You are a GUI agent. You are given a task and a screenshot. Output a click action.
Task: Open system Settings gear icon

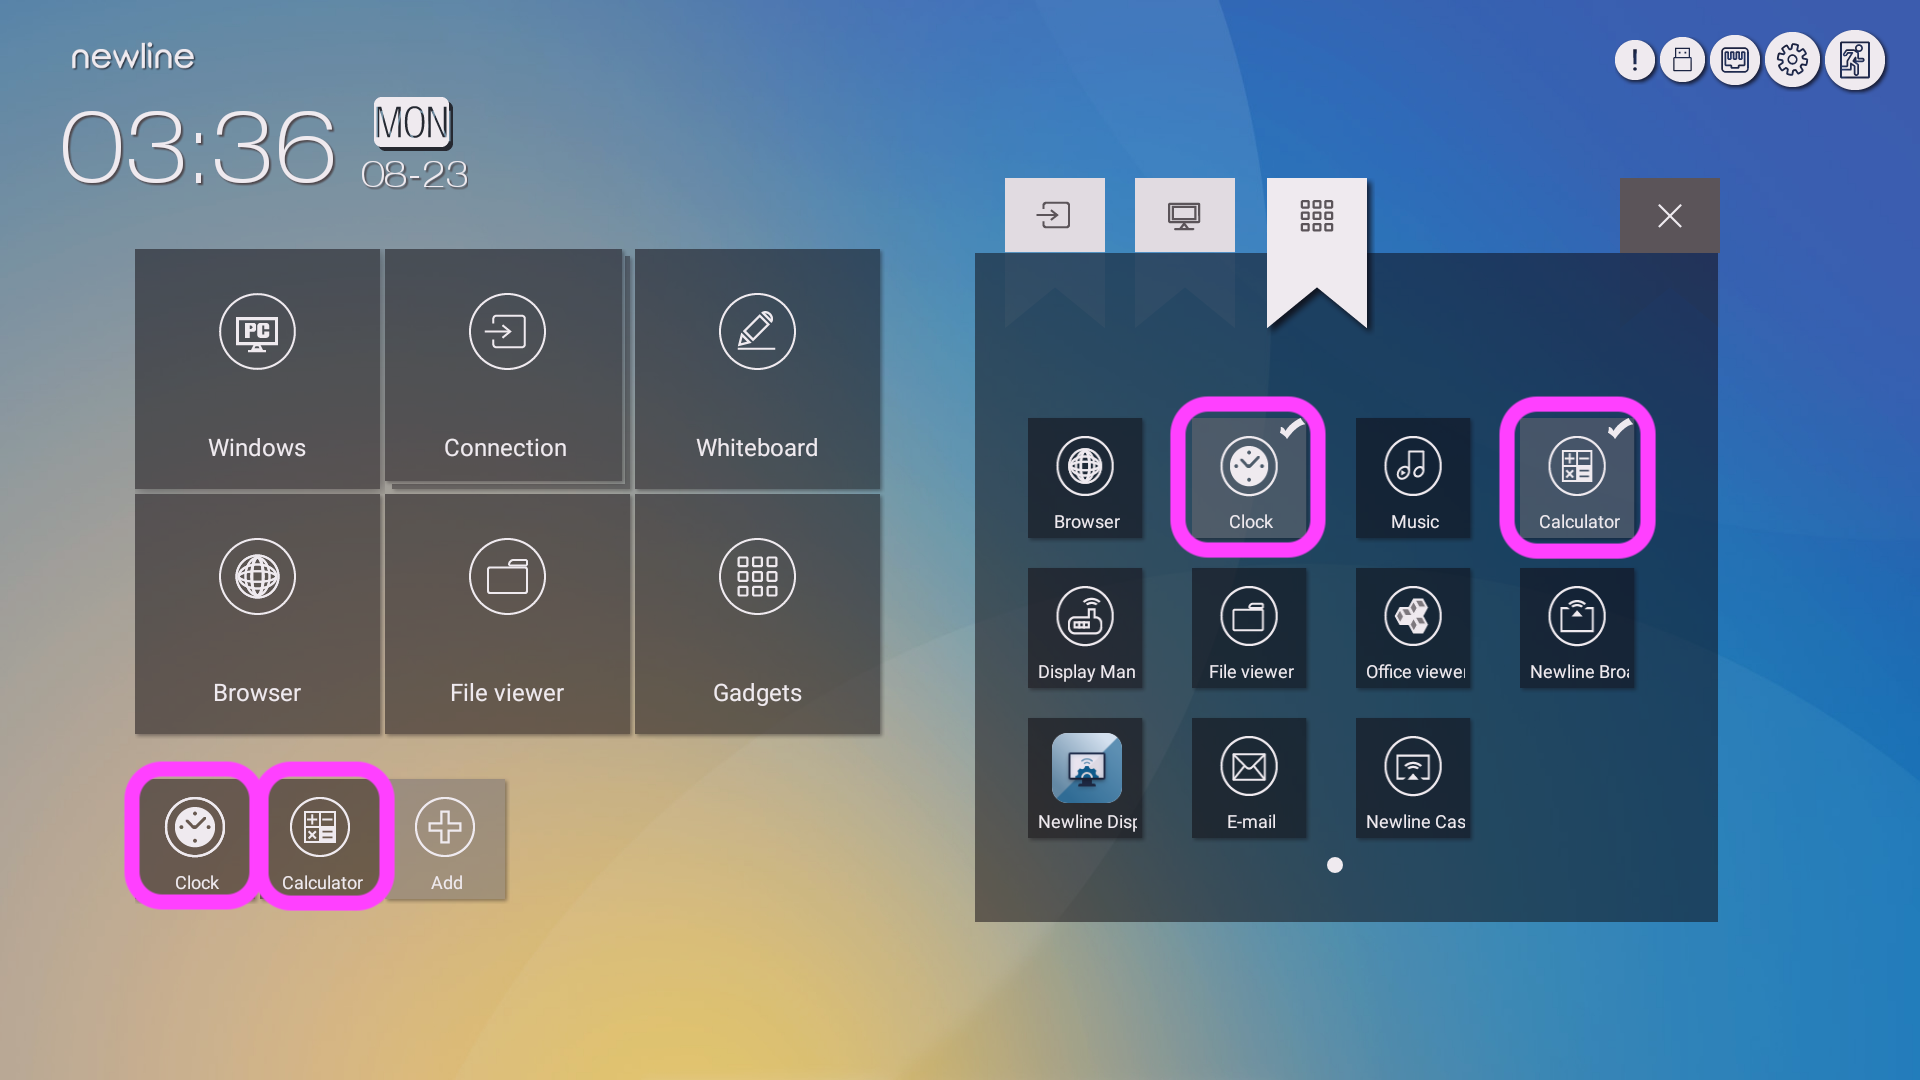[x=1793, y=58]
